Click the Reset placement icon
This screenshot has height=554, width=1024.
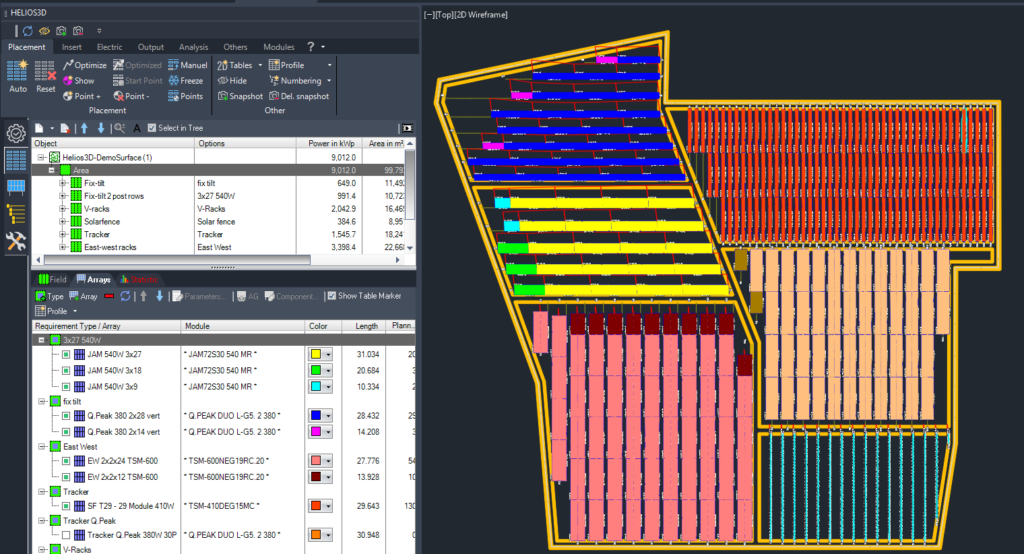click(45, 76)
